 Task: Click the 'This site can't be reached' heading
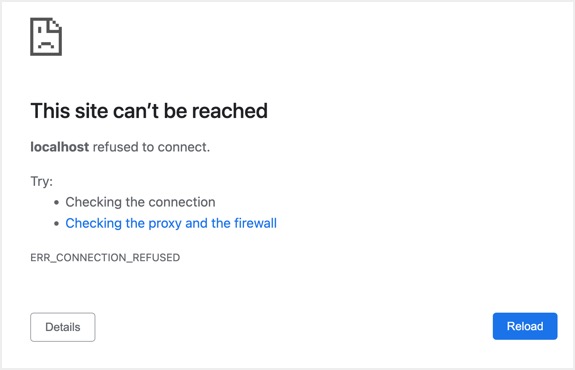149,111
